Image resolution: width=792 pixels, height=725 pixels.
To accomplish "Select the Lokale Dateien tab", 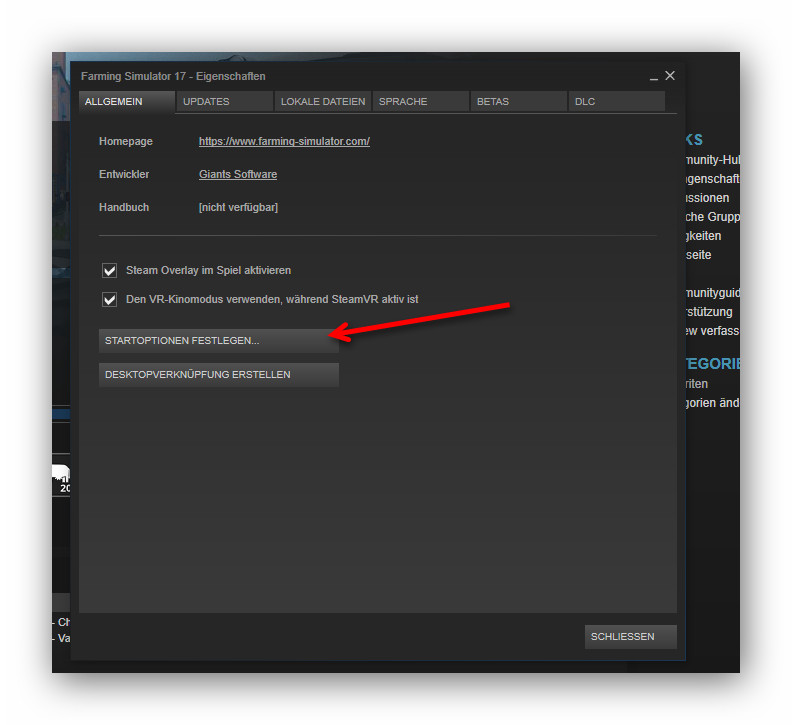I will coord(322,102).
